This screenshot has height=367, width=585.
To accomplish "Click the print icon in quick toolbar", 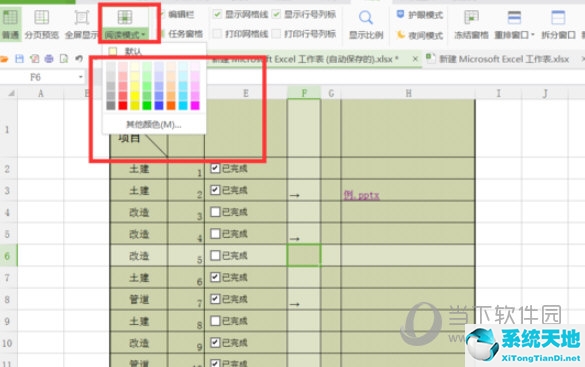I will coord(49,59).
